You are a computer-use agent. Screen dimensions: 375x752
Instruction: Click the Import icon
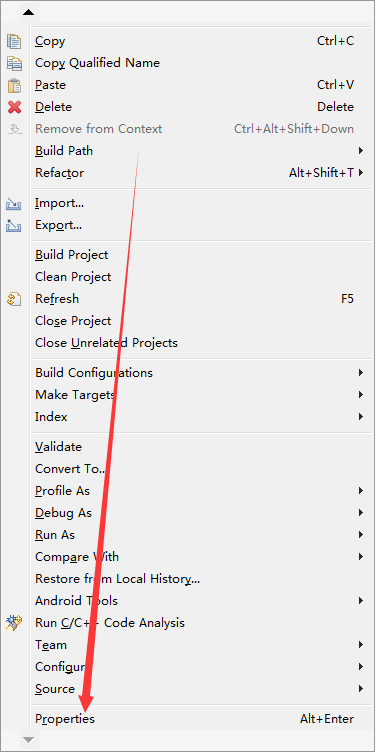point(13,205)
